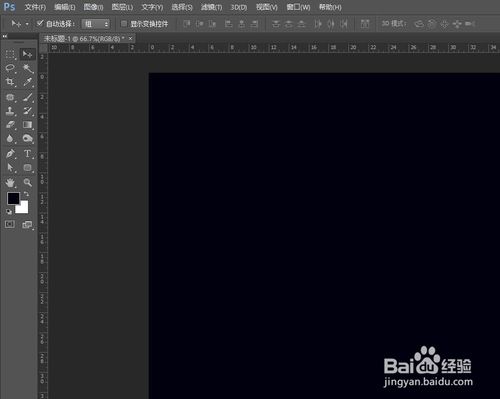
Task: Click the align vertical centers icon
Action: [x=200, y=24]
